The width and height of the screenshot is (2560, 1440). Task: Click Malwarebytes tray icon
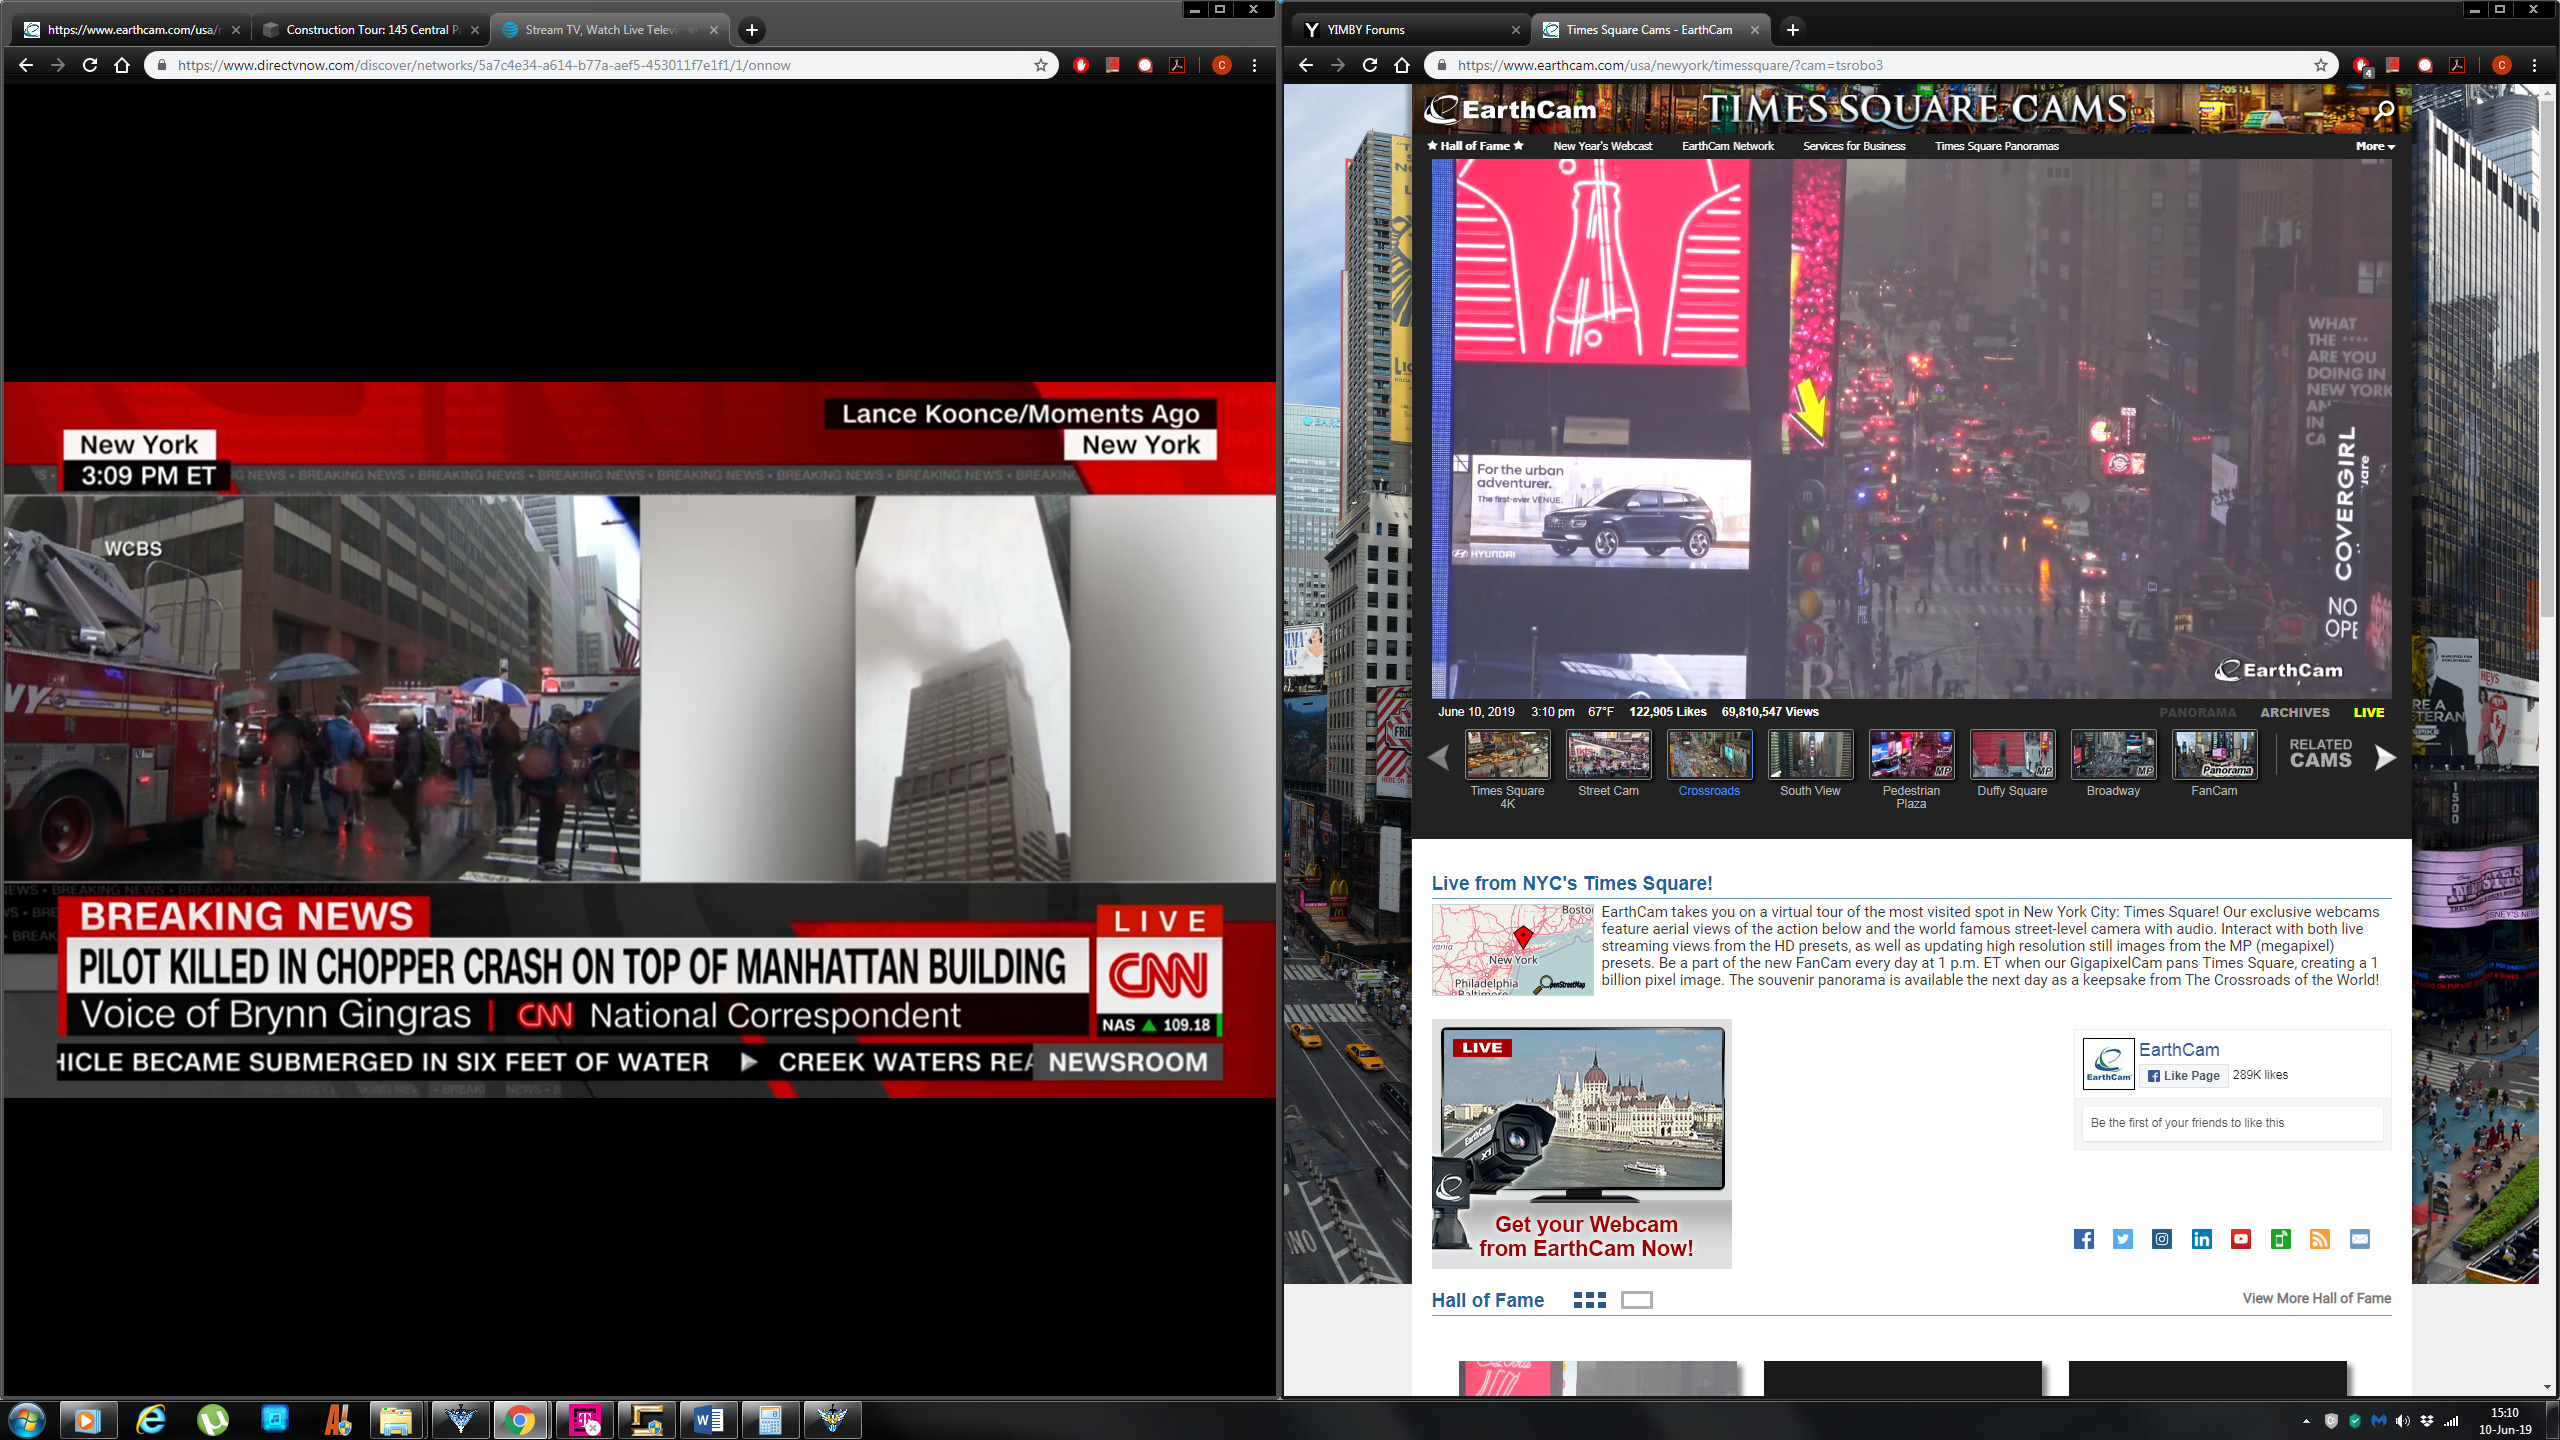click(2378, 1421)
